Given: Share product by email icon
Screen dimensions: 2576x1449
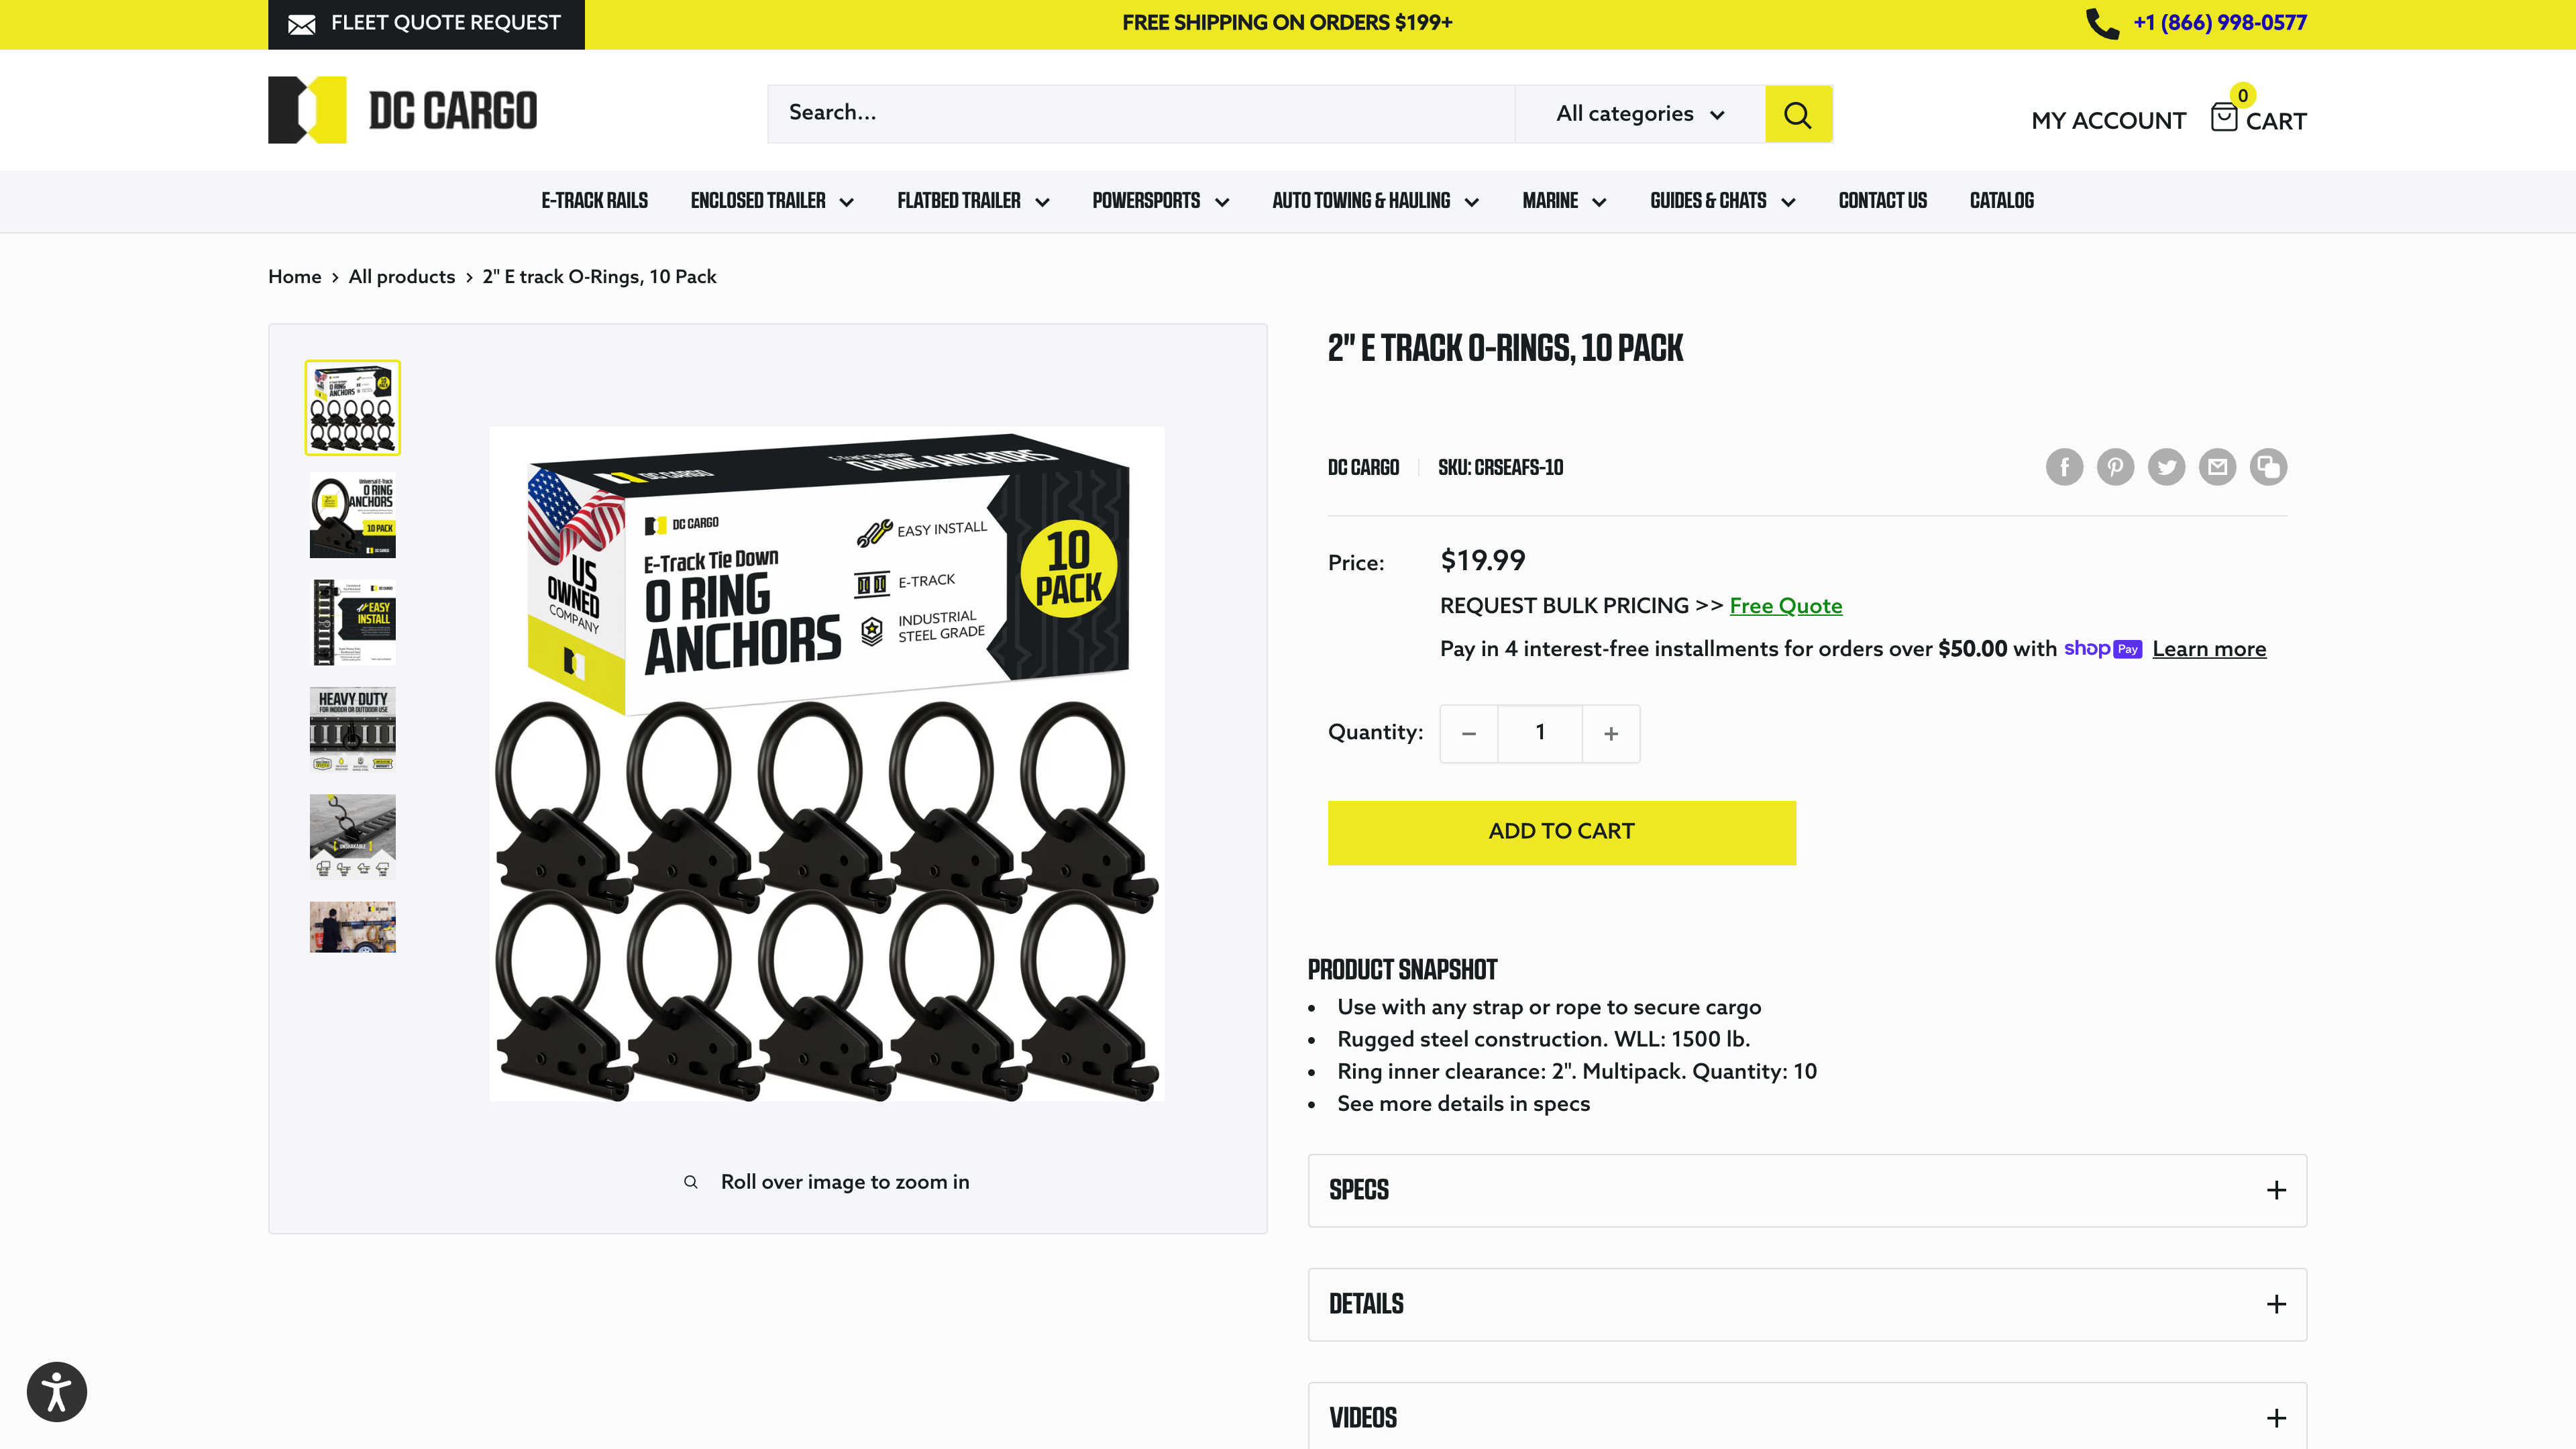Looking at the screenshot, I should point(2217,467).
